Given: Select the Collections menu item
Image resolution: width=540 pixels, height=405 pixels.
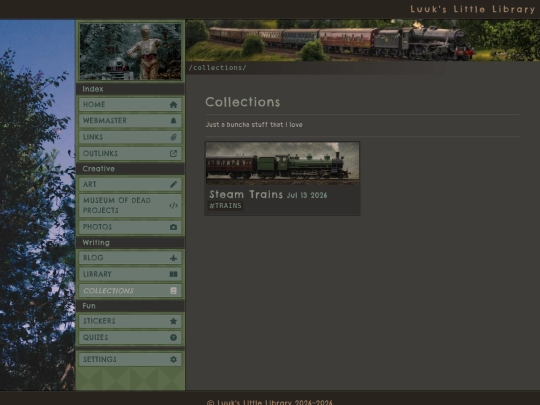Looking at the screenshot, I should (130, 291).
